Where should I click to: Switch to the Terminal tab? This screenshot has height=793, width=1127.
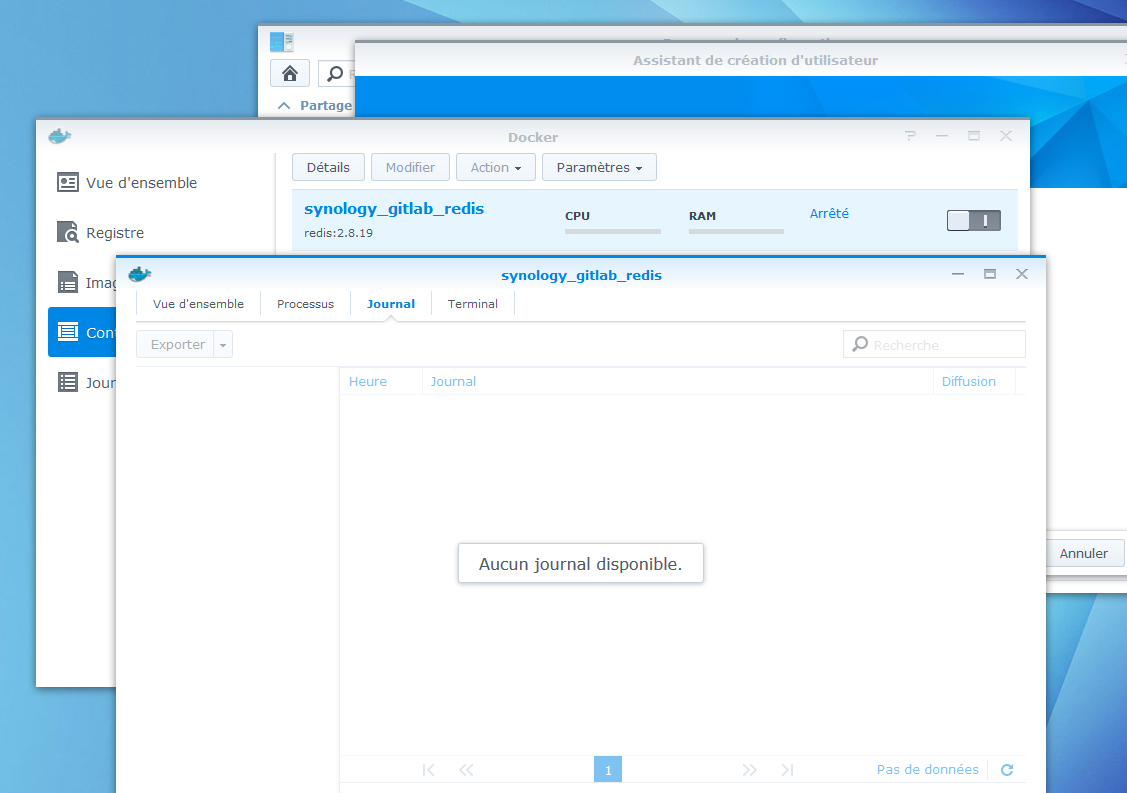tap(473, 304)
